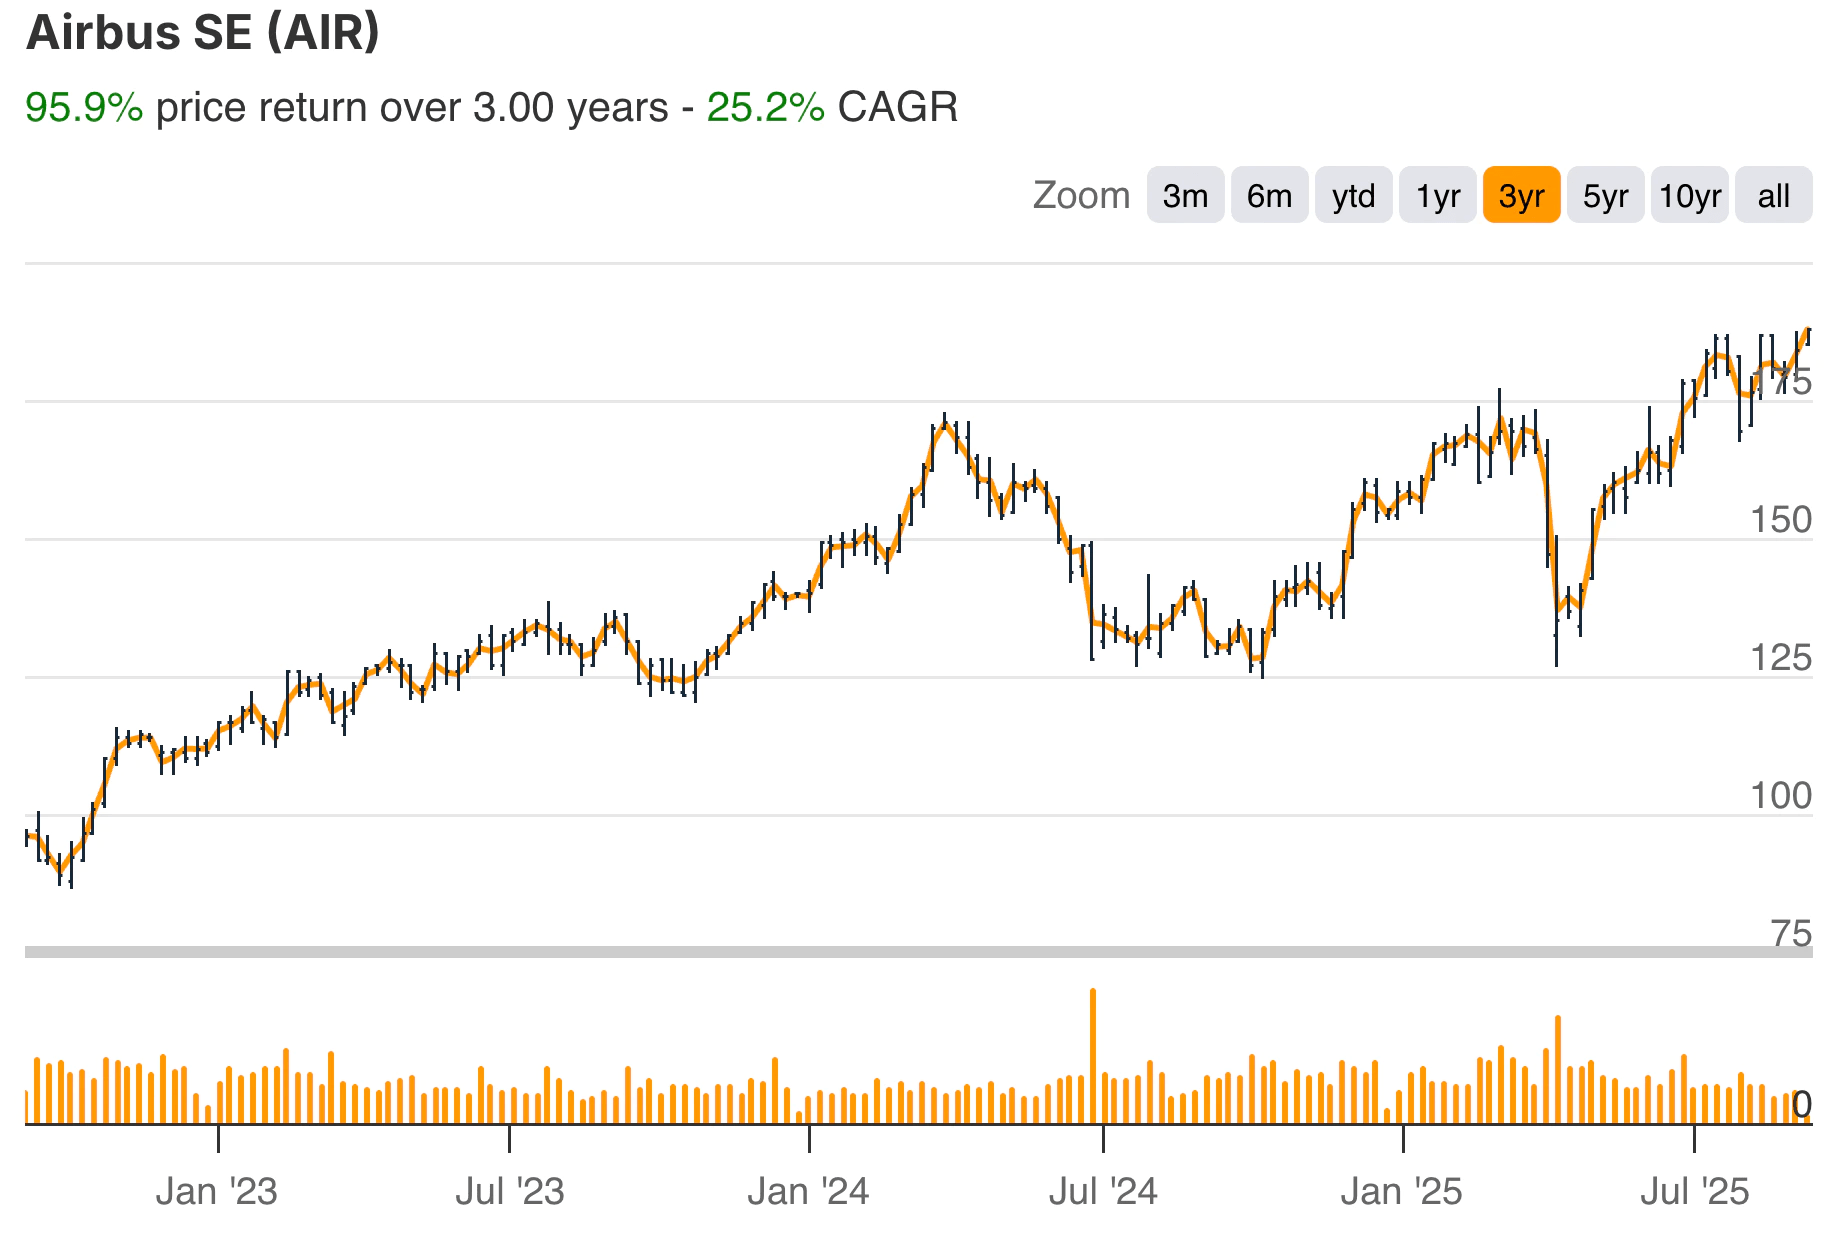Click the tallest volume bar at Jul '24
The width and height of the screenshot is (1834, 1236).
(x=1092, y=1056)
